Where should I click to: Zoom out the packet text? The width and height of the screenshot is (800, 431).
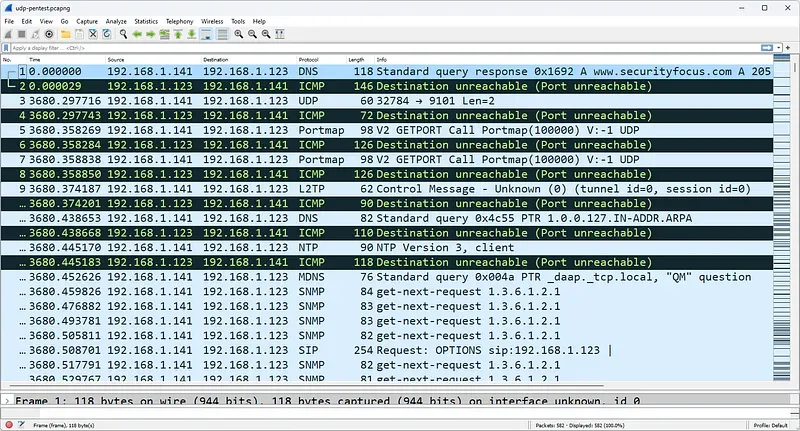pos(252,34)
